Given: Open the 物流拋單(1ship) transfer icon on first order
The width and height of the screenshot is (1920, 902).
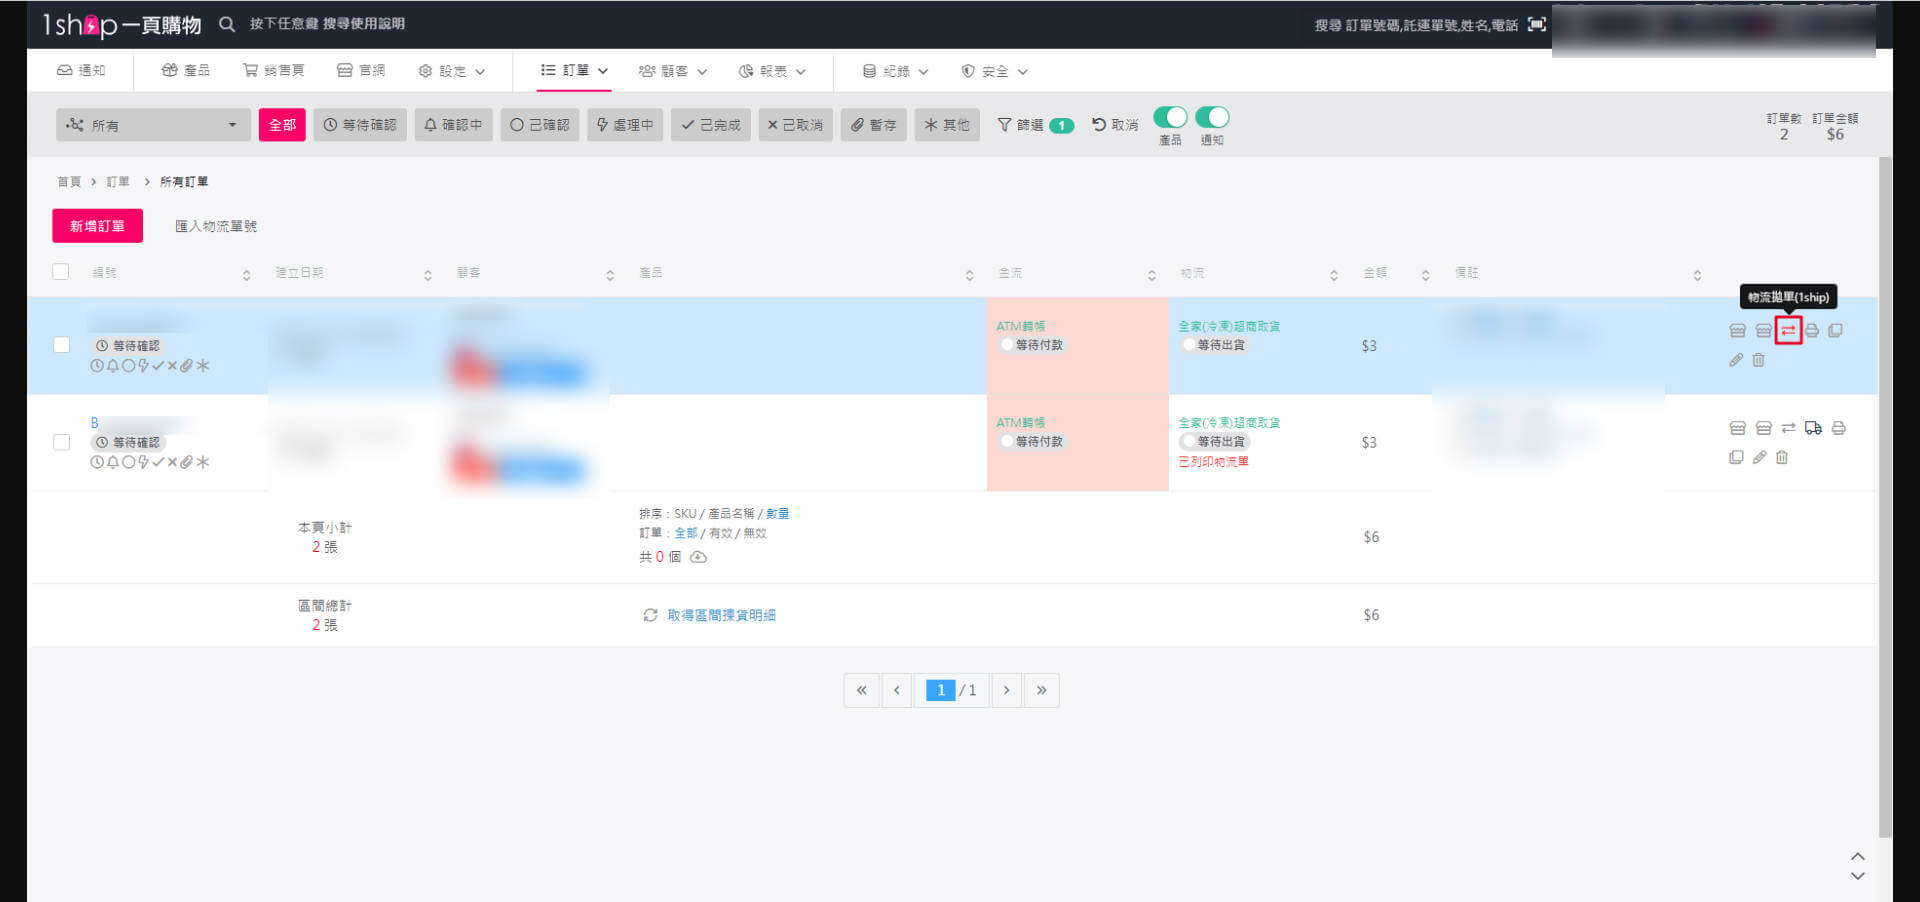Looking at the screenshot, I should point(1789,330).
